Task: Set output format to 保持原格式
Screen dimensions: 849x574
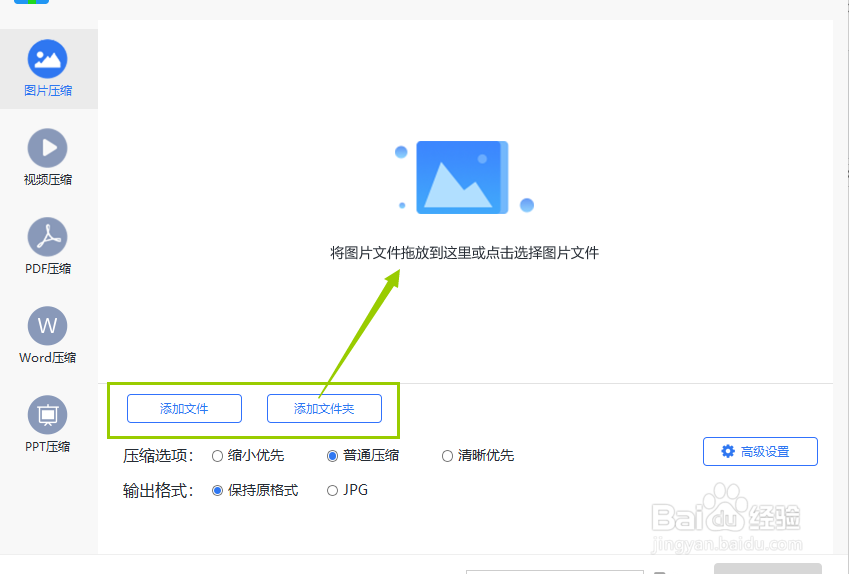Action: pyautogui.click(x=255, y=490)
